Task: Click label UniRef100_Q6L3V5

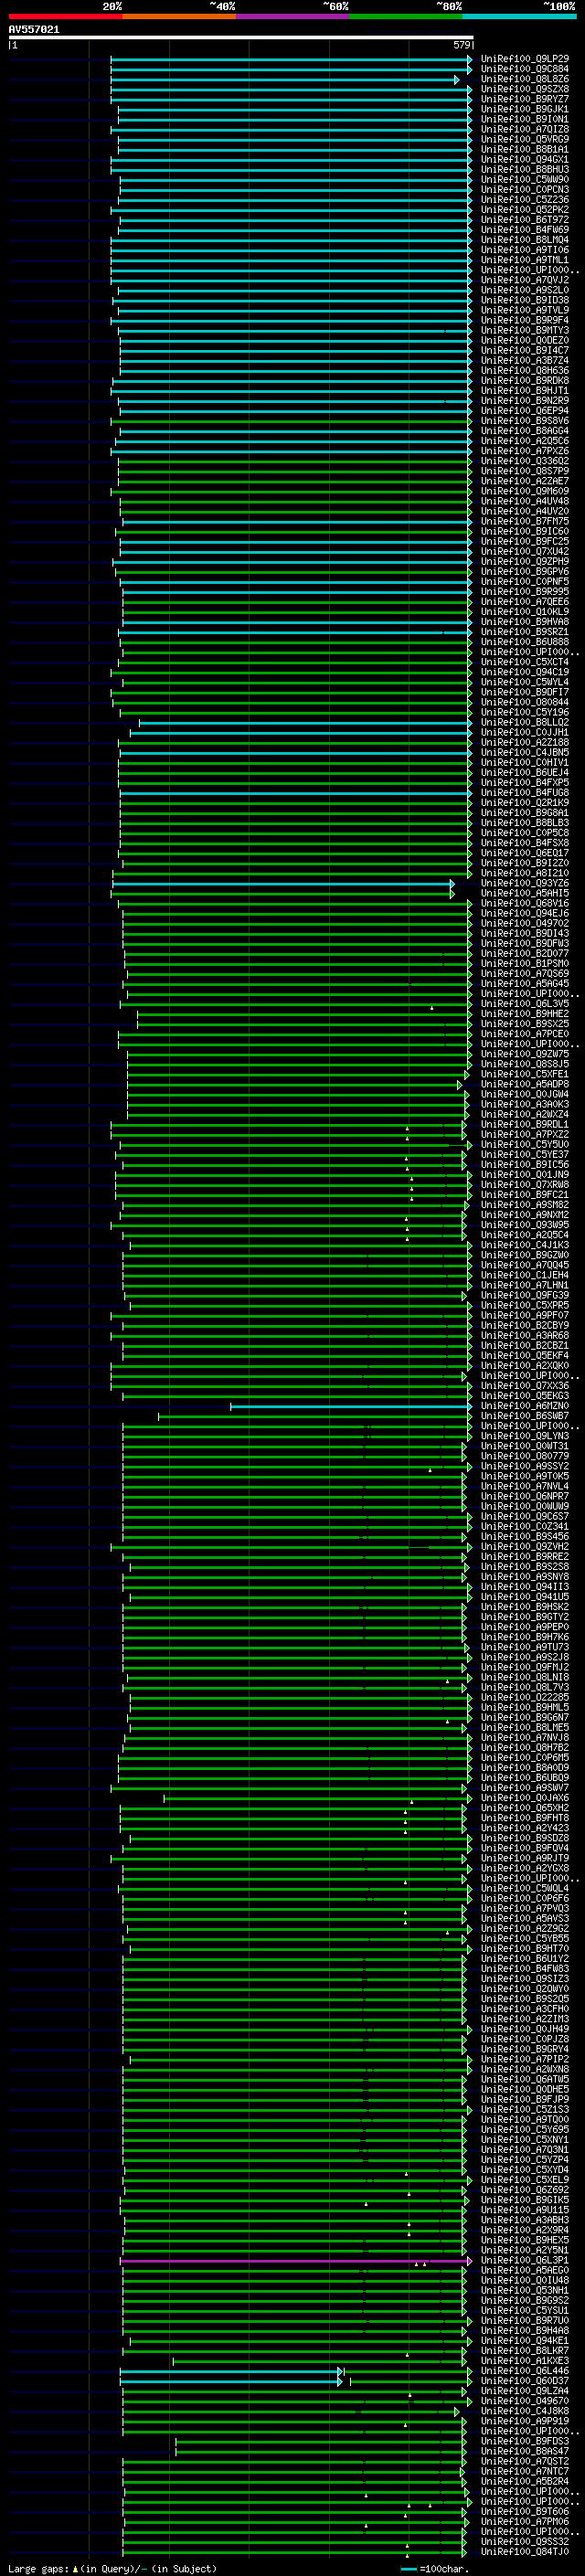Action: (x=525, y=1004)
